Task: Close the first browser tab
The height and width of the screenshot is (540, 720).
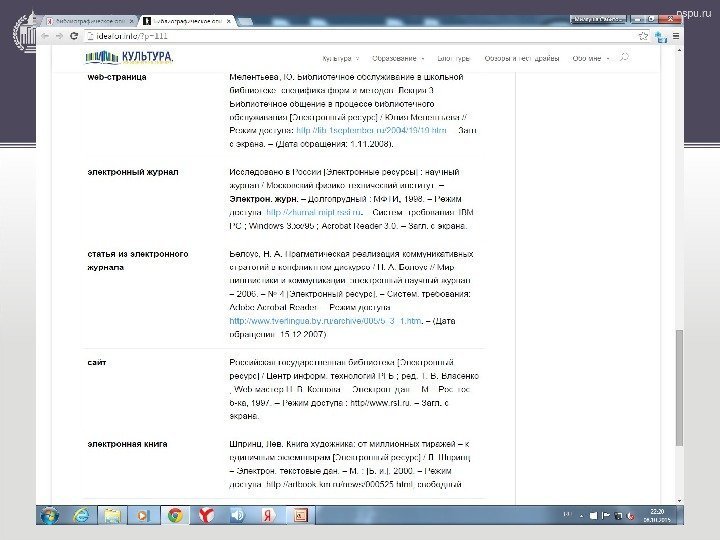Action: (x=132, y=21)
